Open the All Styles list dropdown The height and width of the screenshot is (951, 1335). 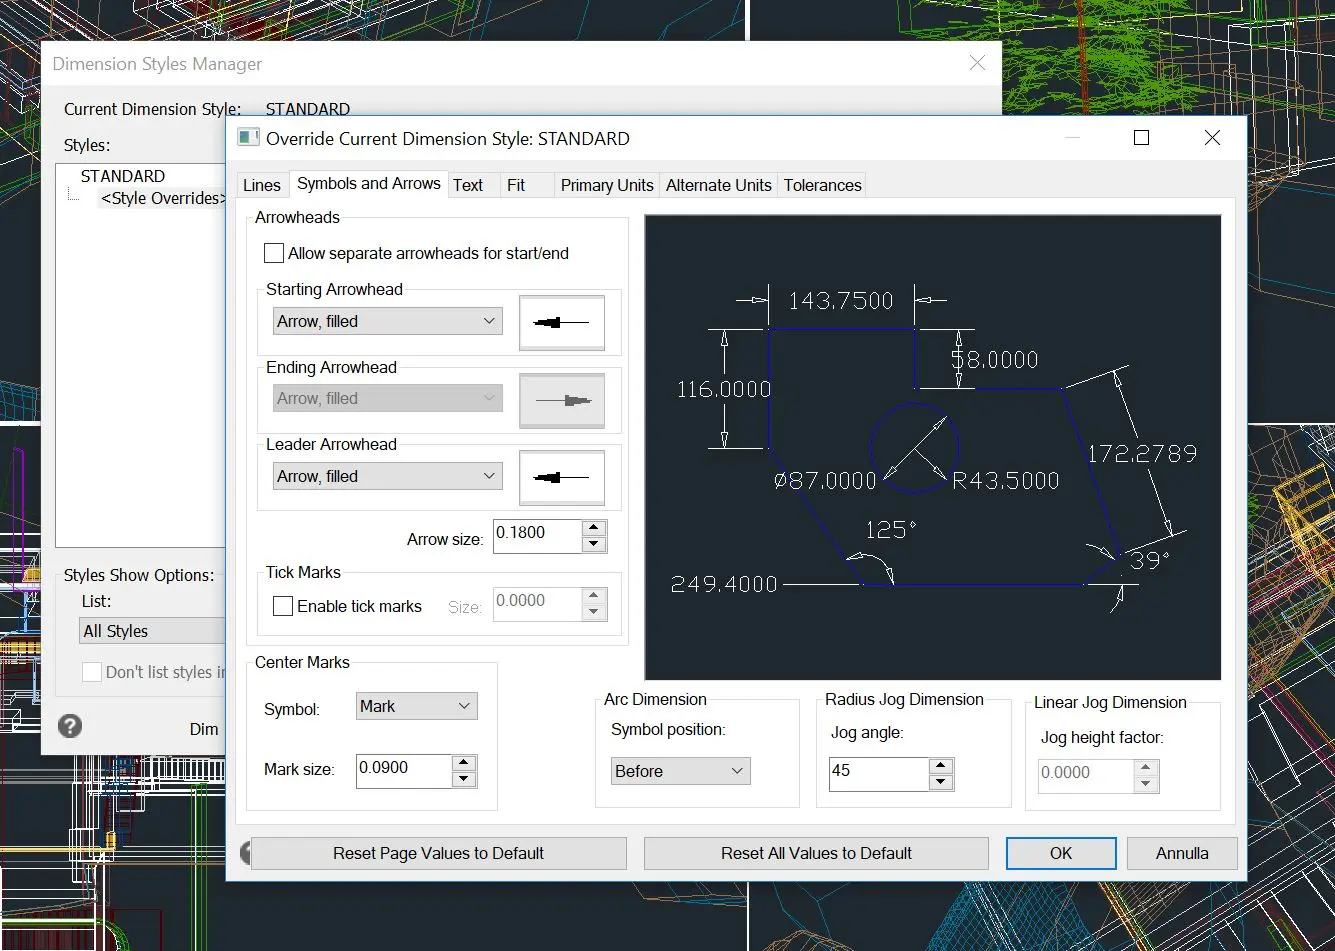pyautogui.click(x=153, y=631)
